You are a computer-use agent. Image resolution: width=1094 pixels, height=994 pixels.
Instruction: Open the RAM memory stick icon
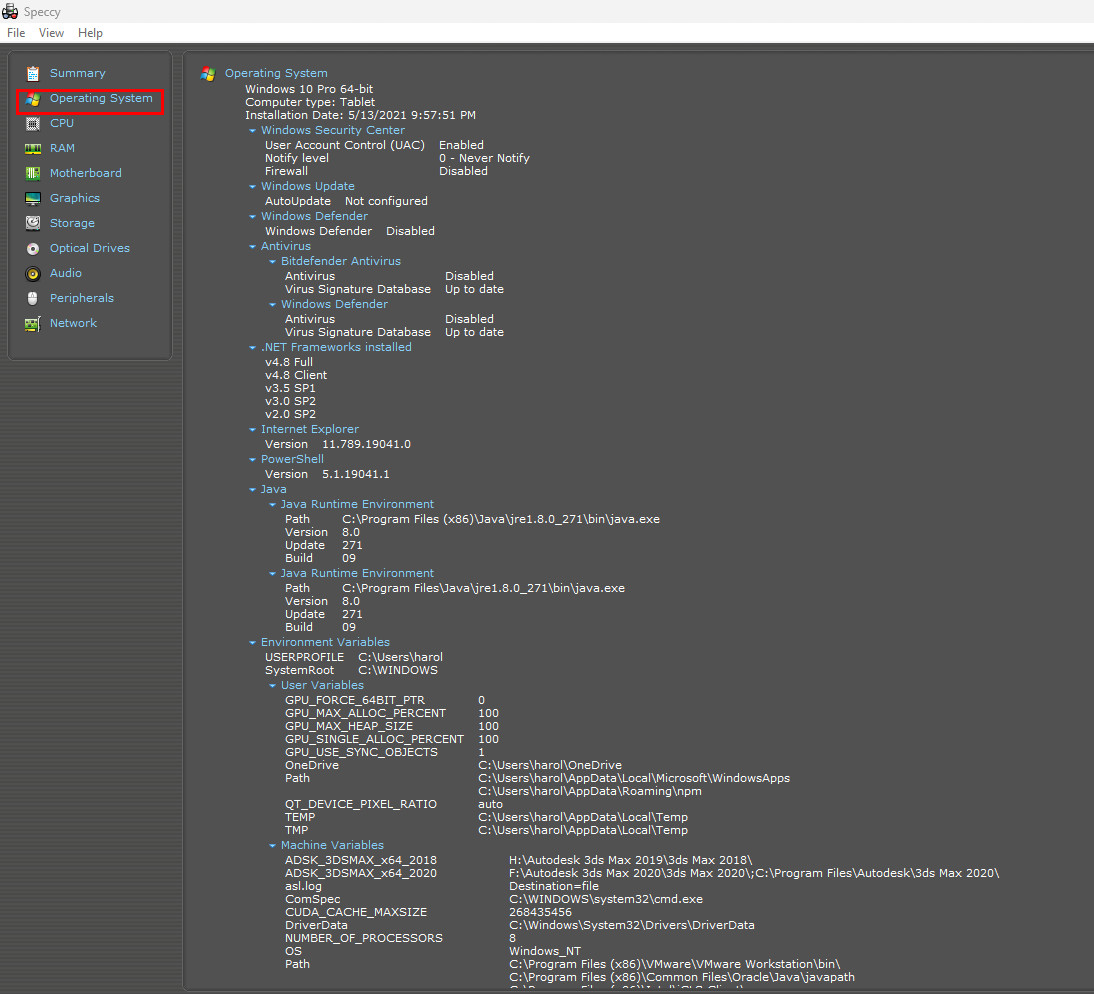pyautogui.click(x=33, y=149)
